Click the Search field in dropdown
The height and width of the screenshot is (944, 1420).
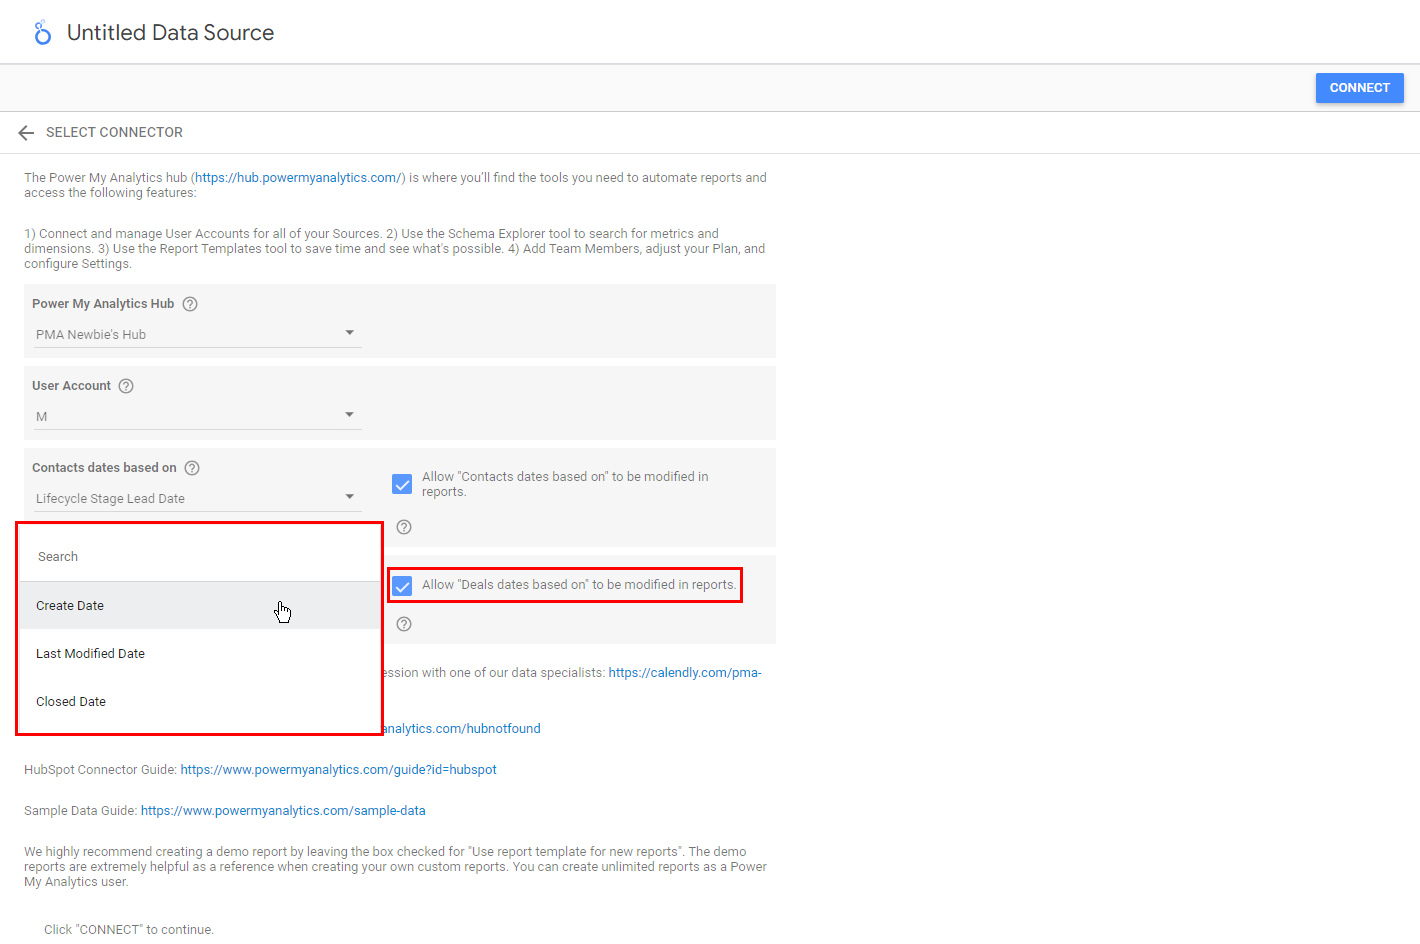[200, 557]
